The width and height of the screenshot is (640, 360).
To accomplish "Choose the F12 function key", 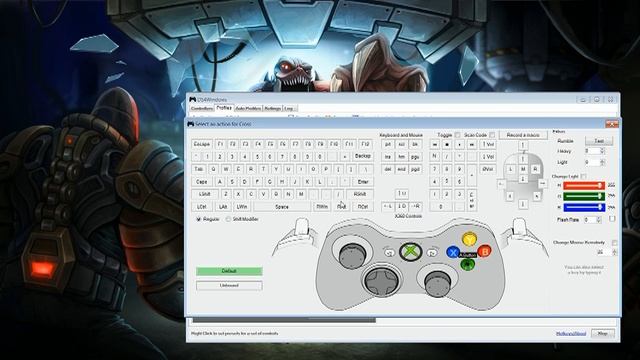I will point(365,144).
